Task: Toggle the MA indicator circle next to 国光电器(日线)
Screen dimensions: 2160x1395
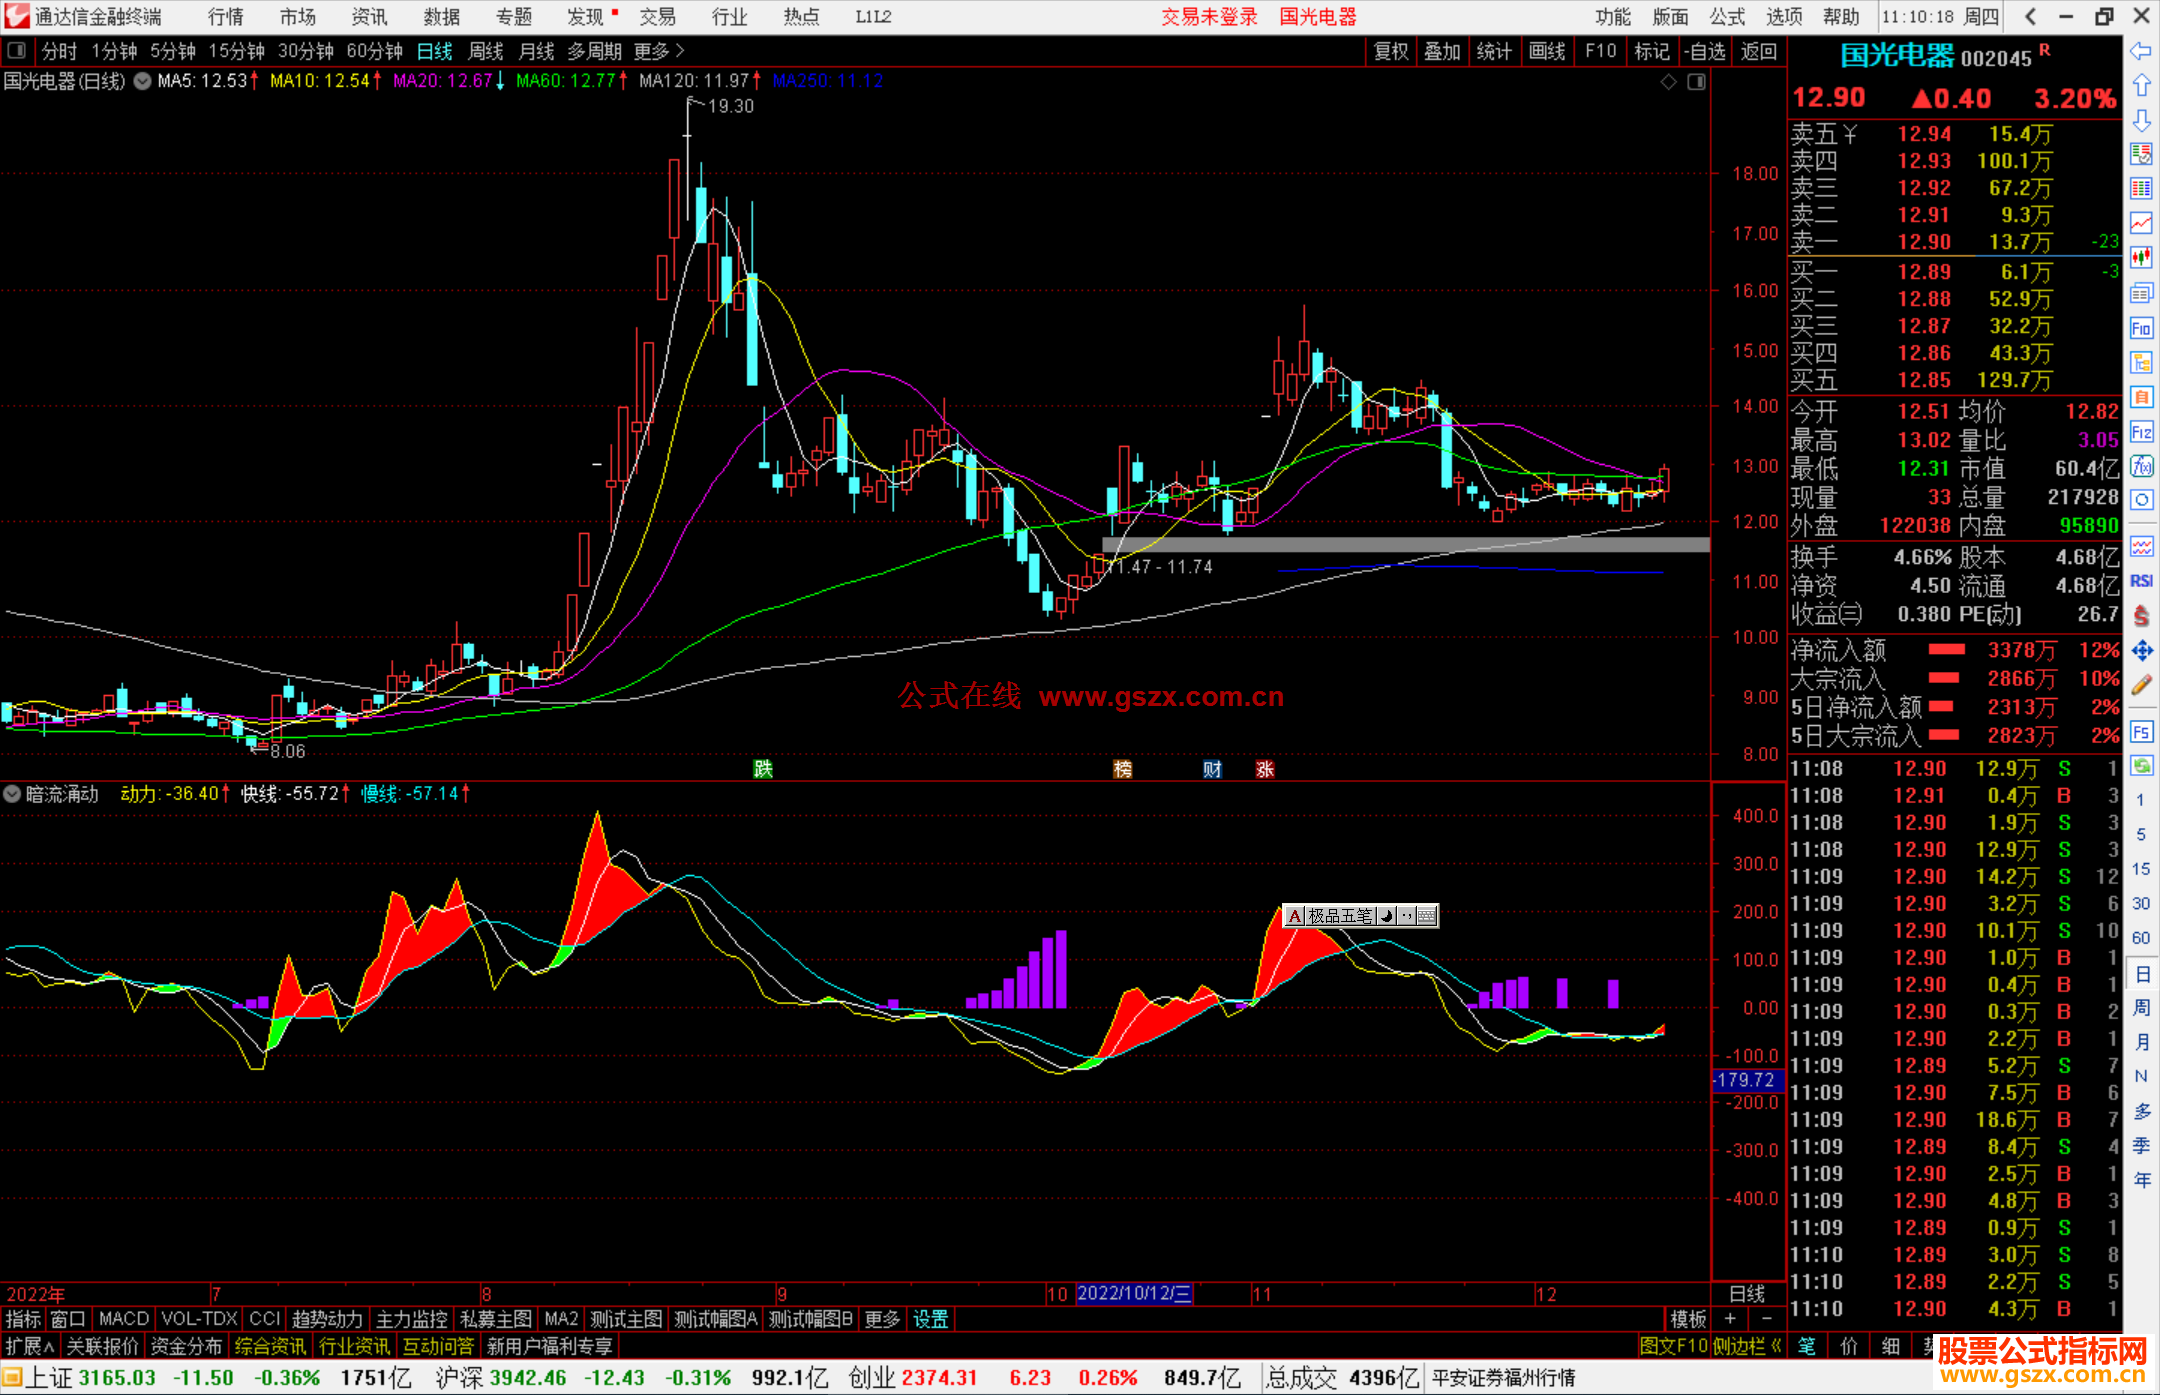Action: click(x=143, y=81)
